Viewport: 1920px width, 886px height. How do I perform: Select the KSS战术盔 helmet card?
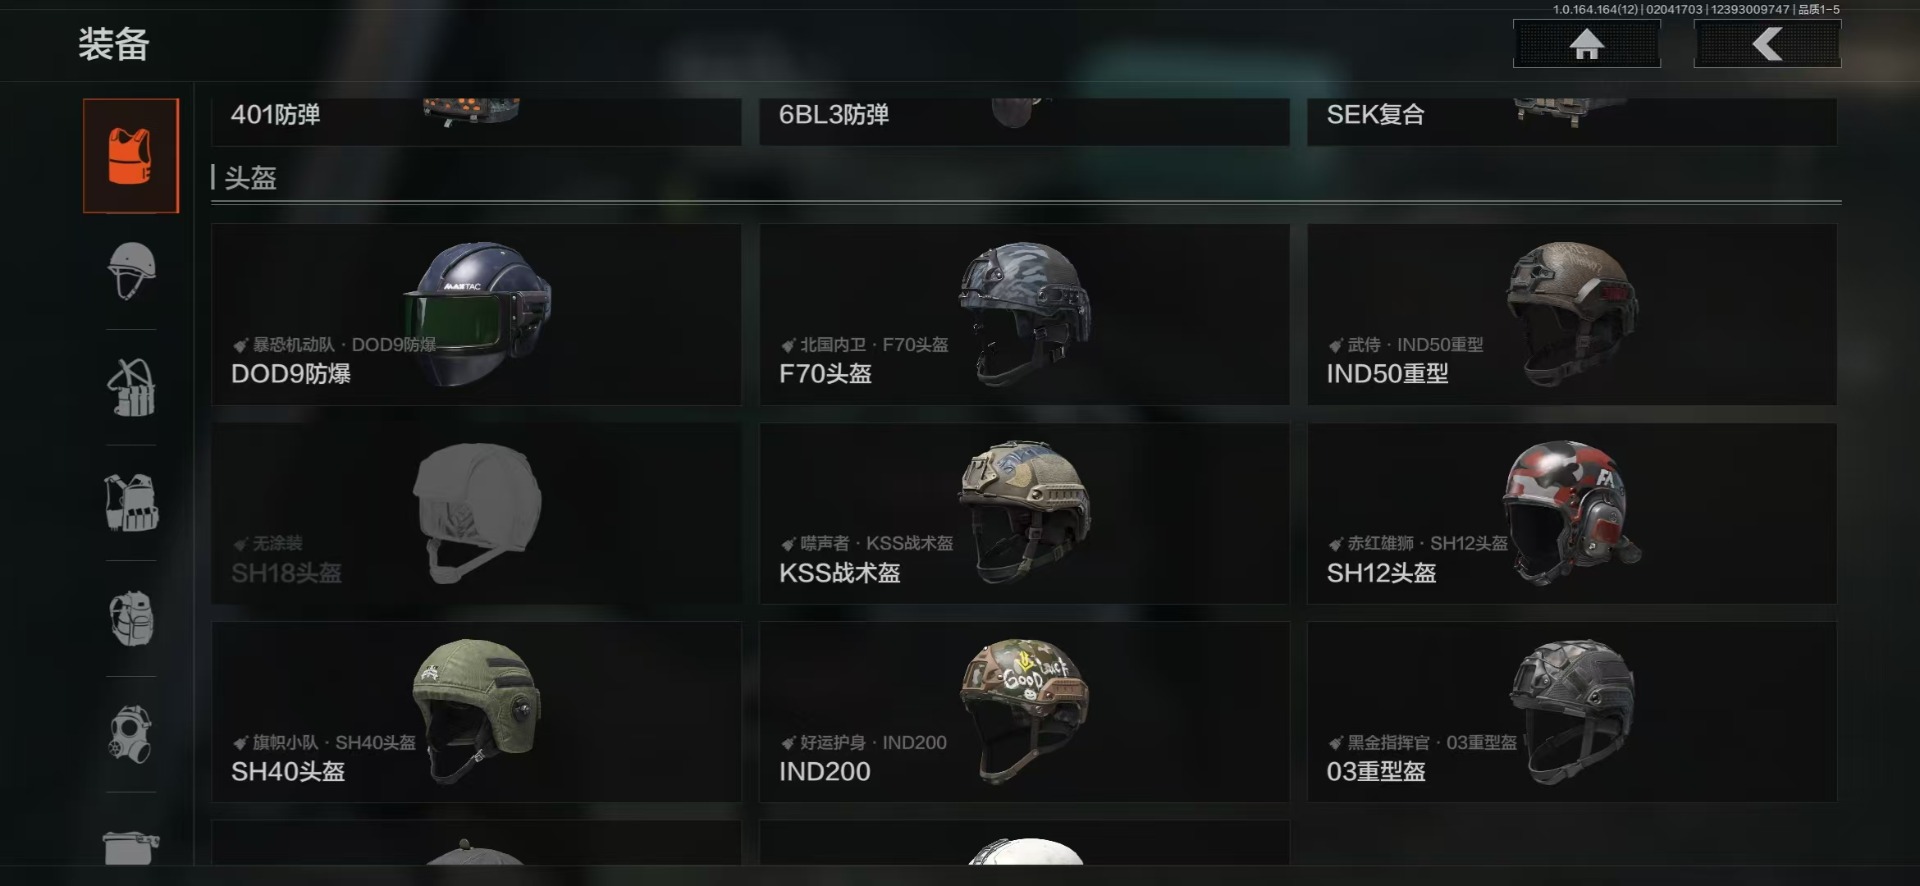coord(1024,513)
